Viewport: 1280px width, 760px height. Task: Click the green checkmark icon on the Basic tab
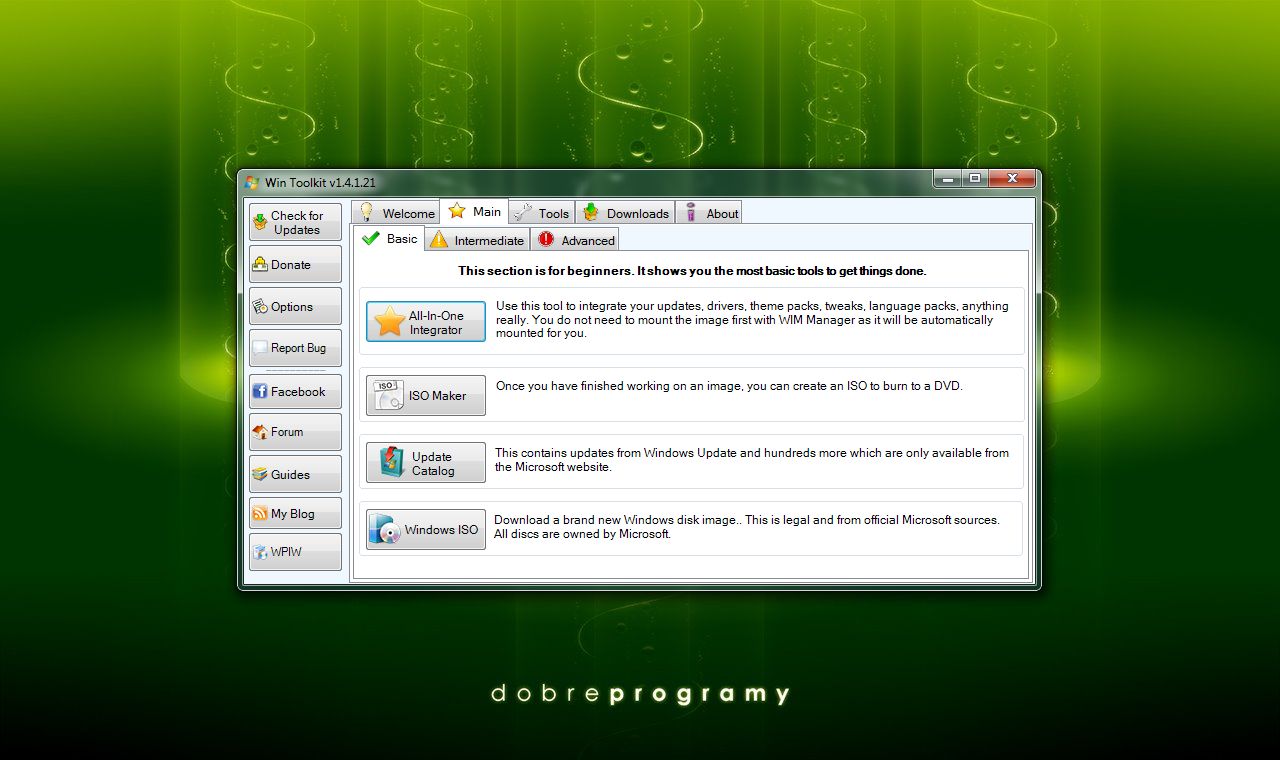pyautogui.click(x=371, y=239)
